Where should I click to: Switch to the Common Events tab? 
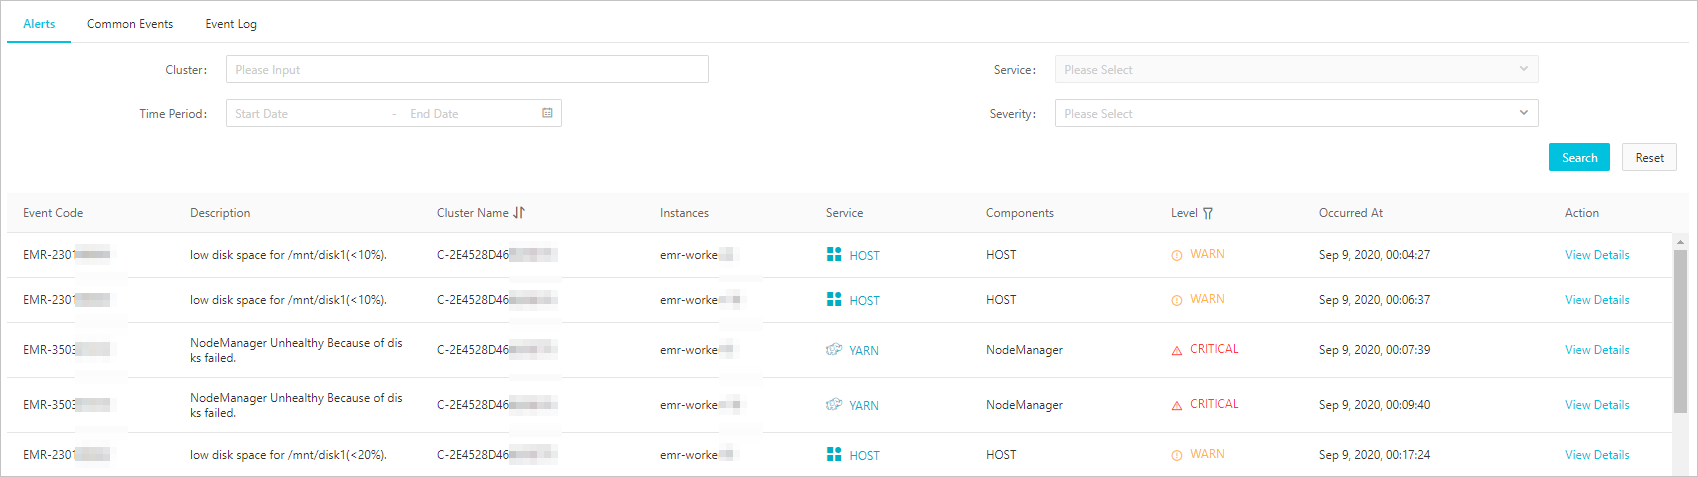coord(130,24)
